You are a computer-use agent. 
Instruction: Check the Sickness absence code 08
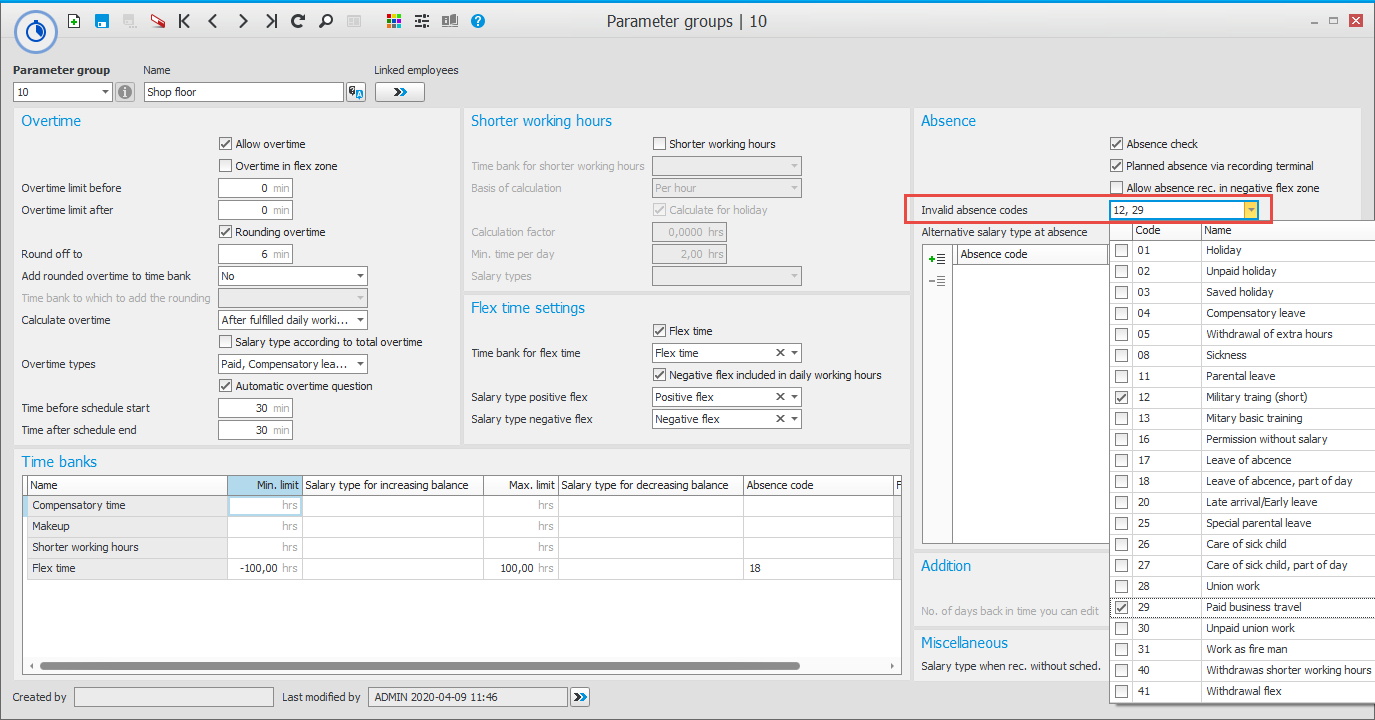click(x=1122, y=355)
